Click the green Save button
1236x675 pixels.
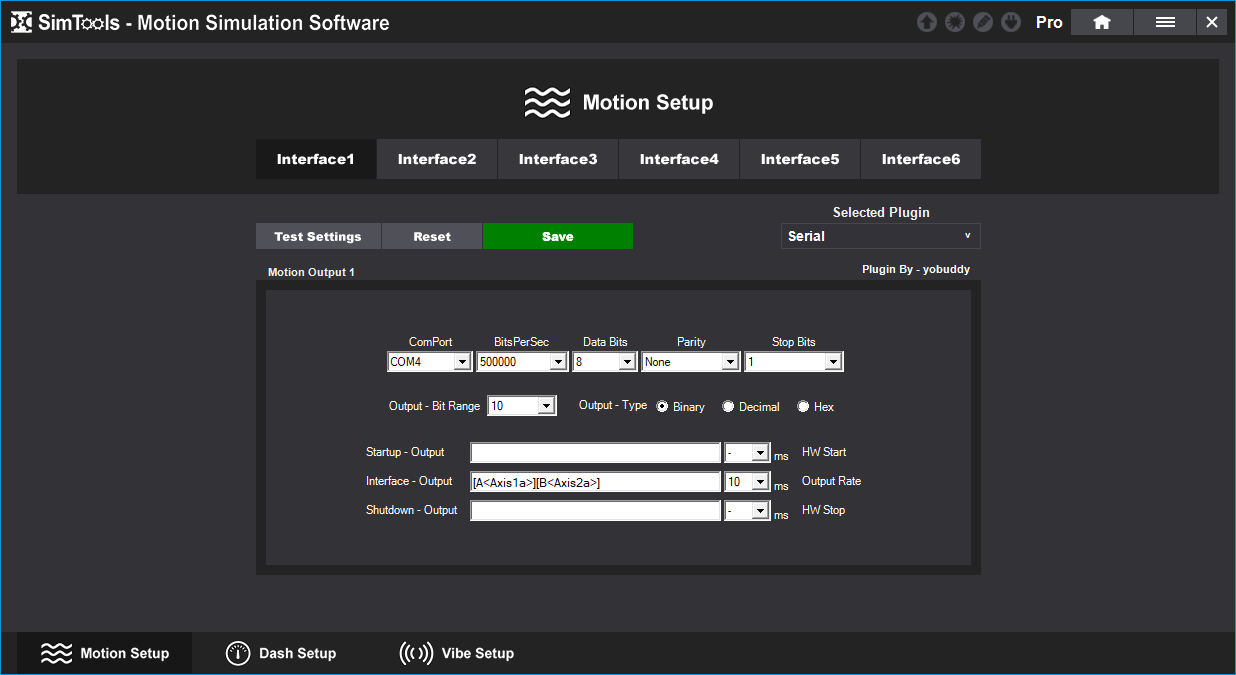(558, 236)
